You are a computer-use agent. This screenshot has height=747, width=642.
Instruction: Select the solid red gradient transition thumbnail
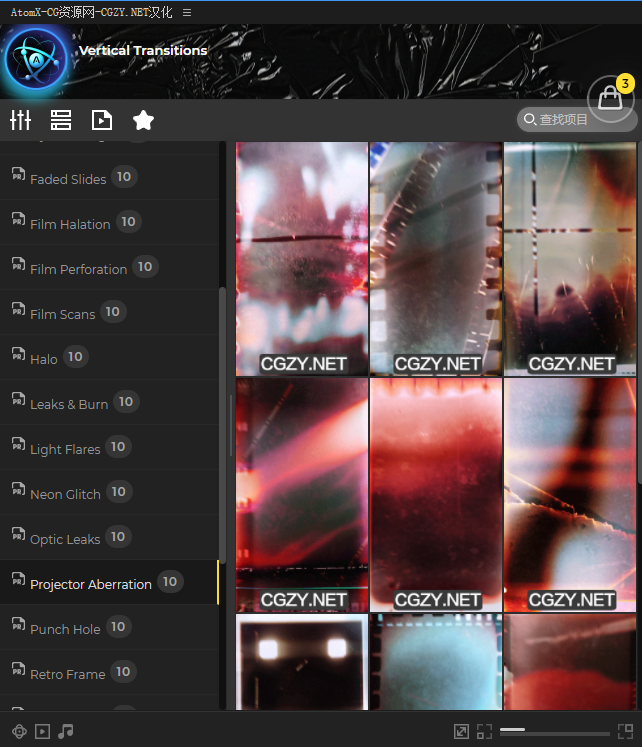436,495
